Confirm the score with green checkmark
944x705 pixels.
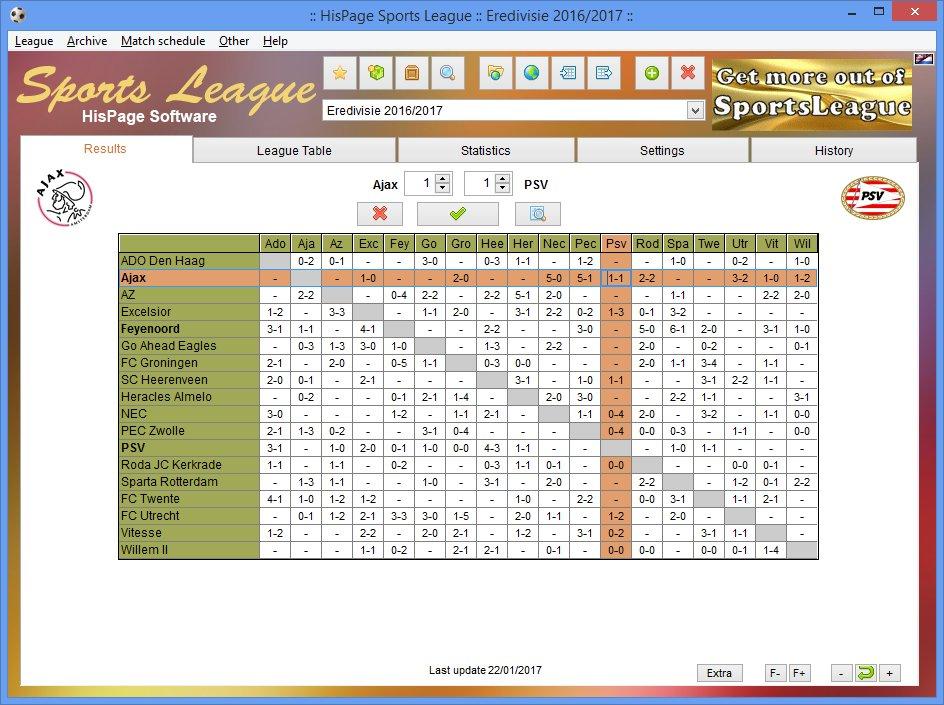point(458,214)
